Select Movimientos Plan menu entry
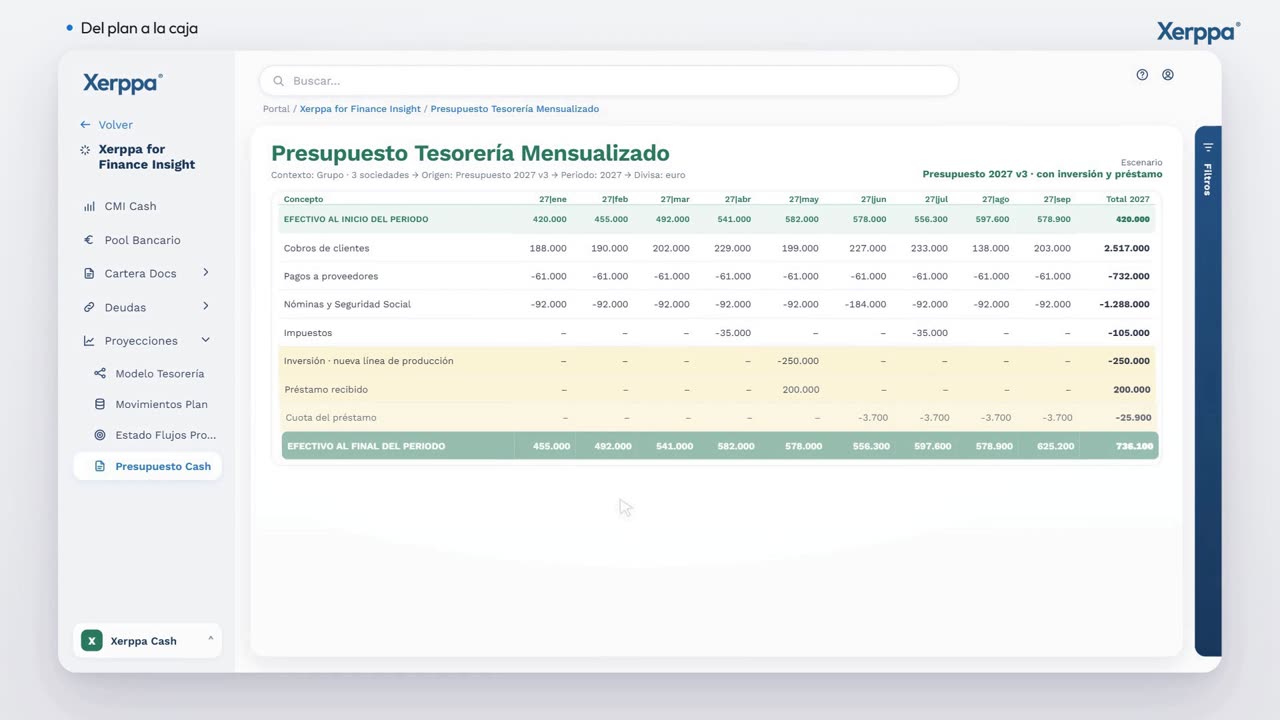 tap(162, 404)
